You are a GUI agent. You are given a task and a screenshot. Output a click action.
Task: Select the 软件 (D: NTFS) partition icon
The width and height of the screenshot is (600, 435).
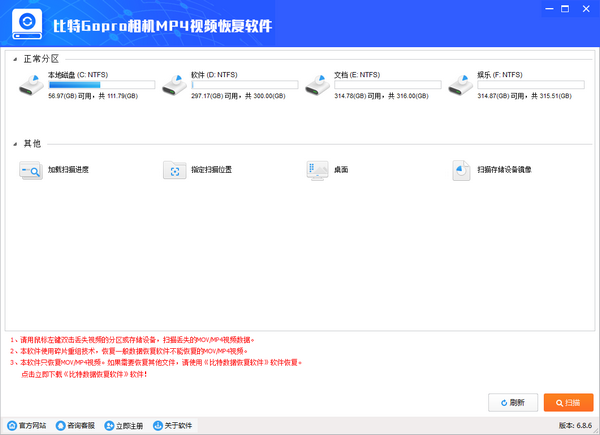(x=174, y=85)
